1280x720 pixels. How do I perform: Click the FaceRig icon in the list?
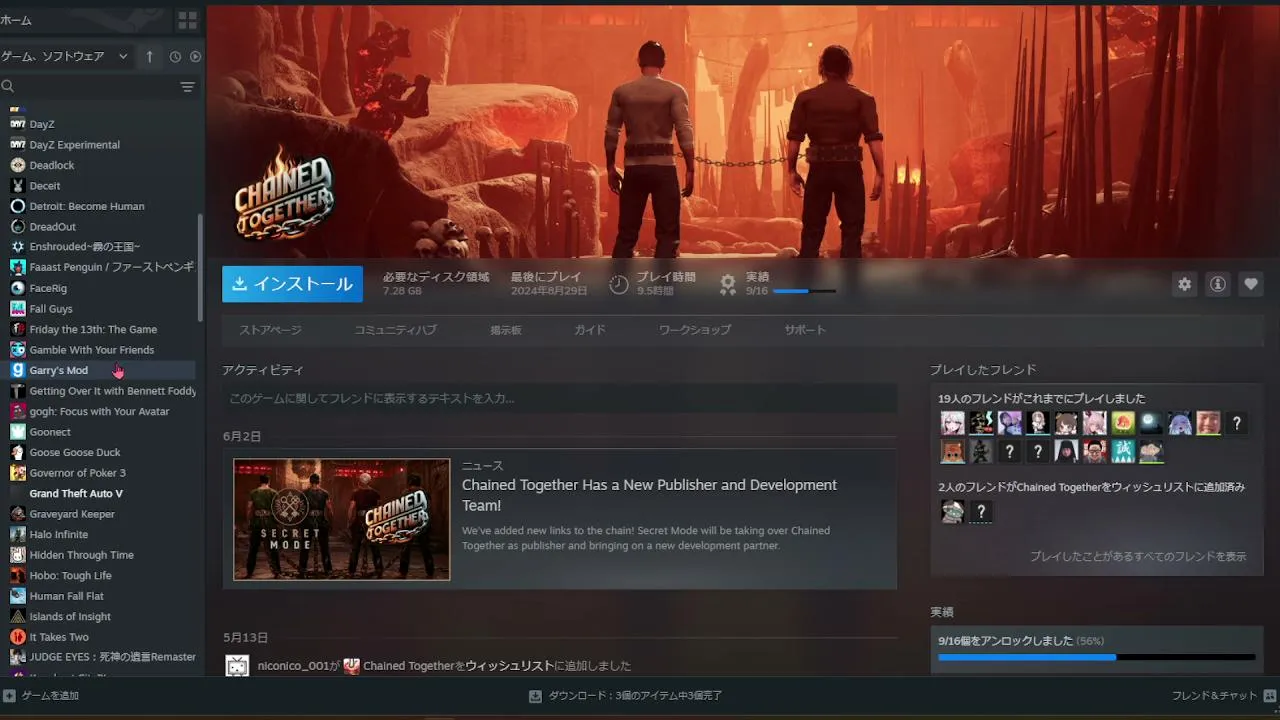[x=17, y=288]
